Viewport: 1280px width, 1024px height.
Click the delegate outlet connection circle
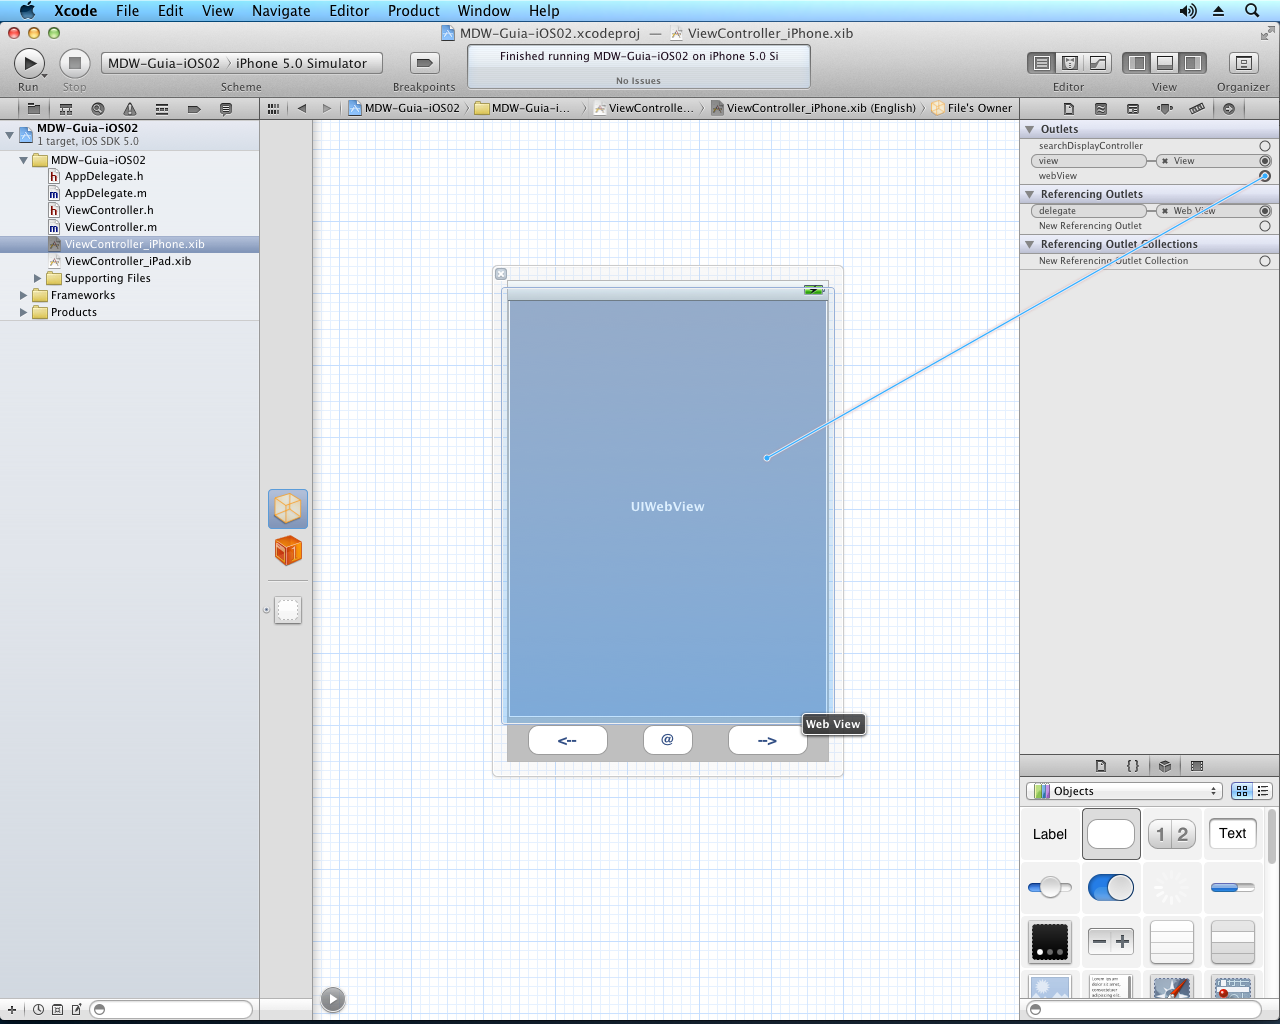coord(1265,211)
